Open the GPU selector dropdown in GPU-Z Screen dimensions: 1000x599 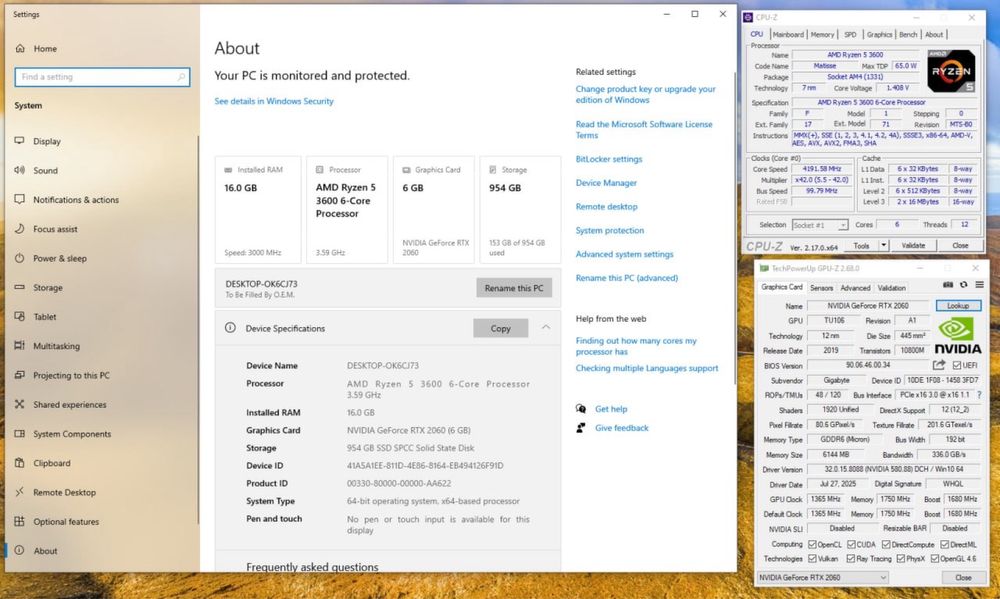coord(823,578)
